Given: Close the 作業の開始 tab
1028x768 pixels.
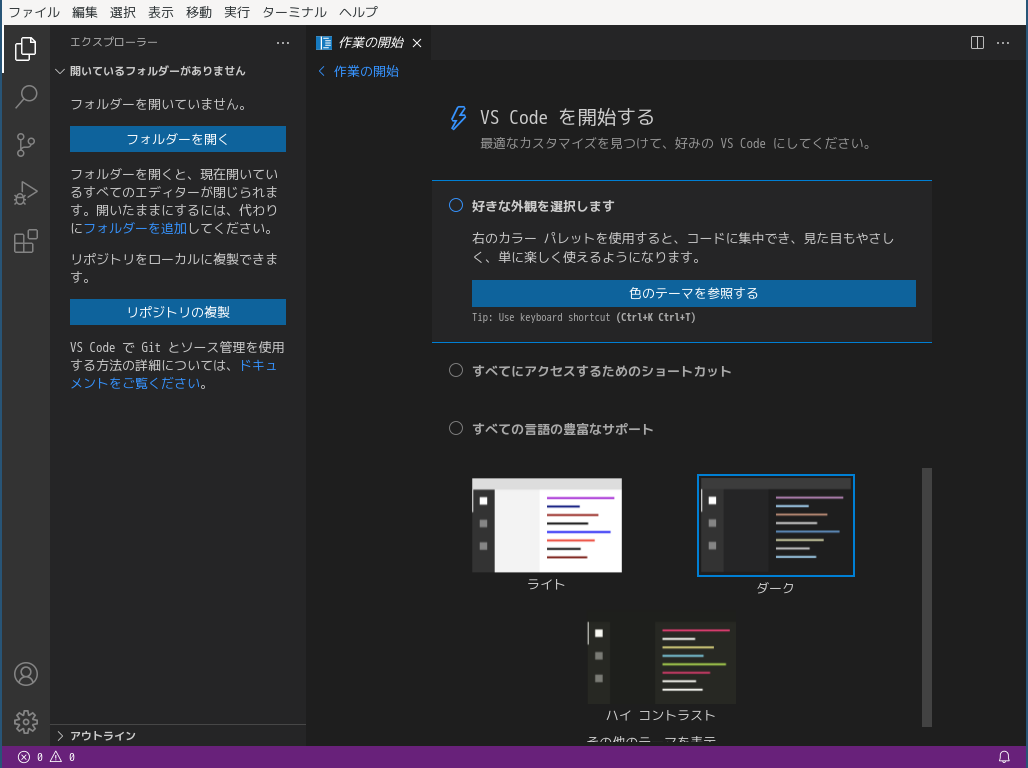Looking at the screenshot, I should [x=417, y=43].
